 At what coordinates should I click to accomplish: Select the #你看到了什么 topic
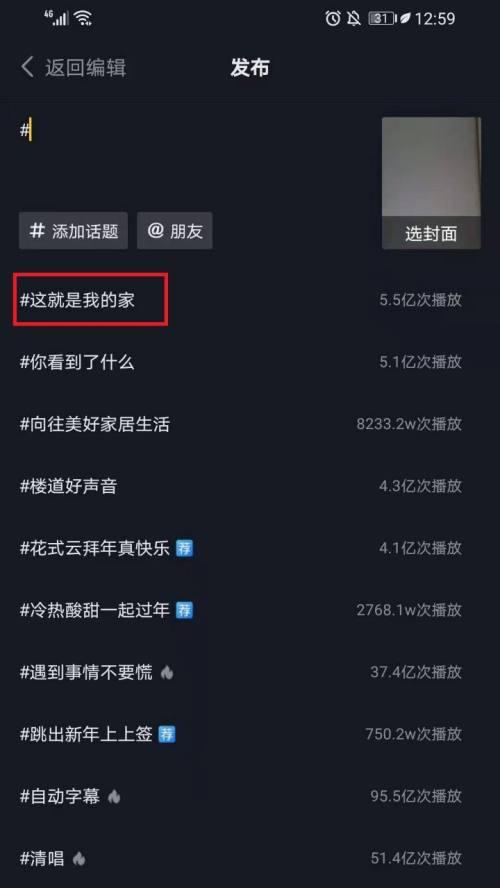(78, 362)
